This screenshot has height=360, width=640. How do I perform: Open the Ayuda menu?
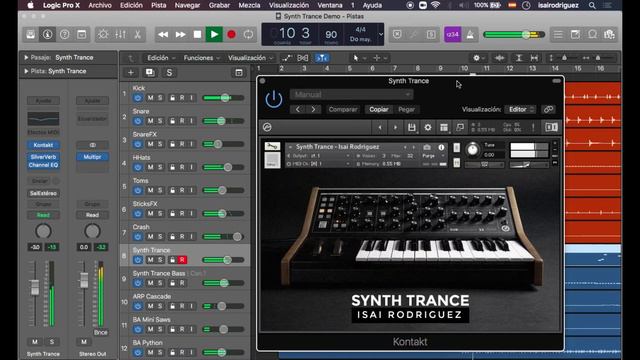coord(372,5)
